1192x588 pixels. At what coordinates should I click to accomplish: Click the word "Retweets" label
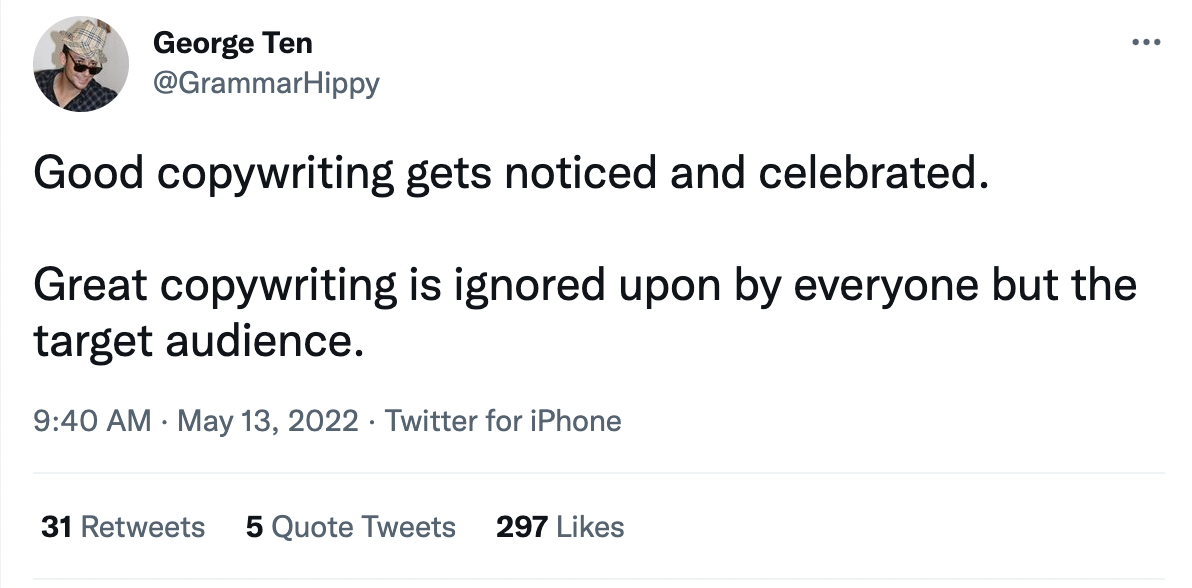pyautogui.click(x=142, y=527)
